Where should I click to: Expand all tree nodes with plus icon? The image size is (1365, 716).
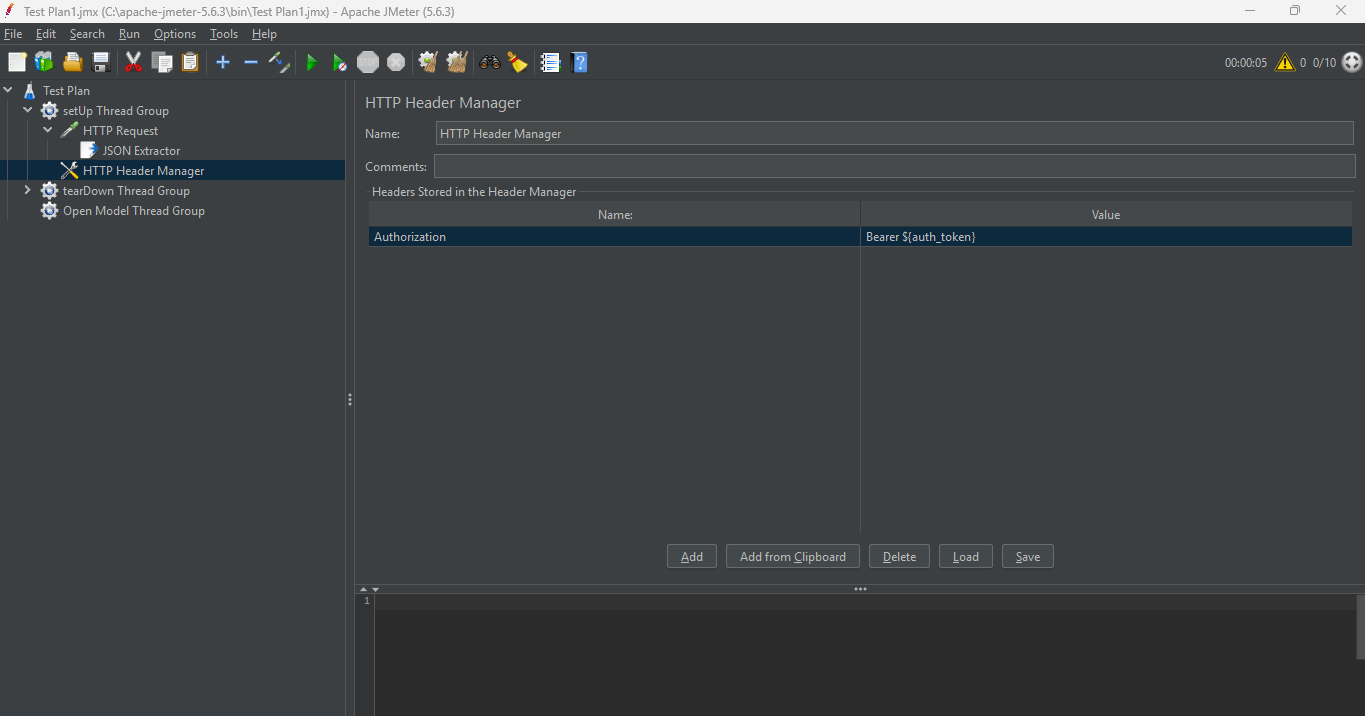pos(223,62)
